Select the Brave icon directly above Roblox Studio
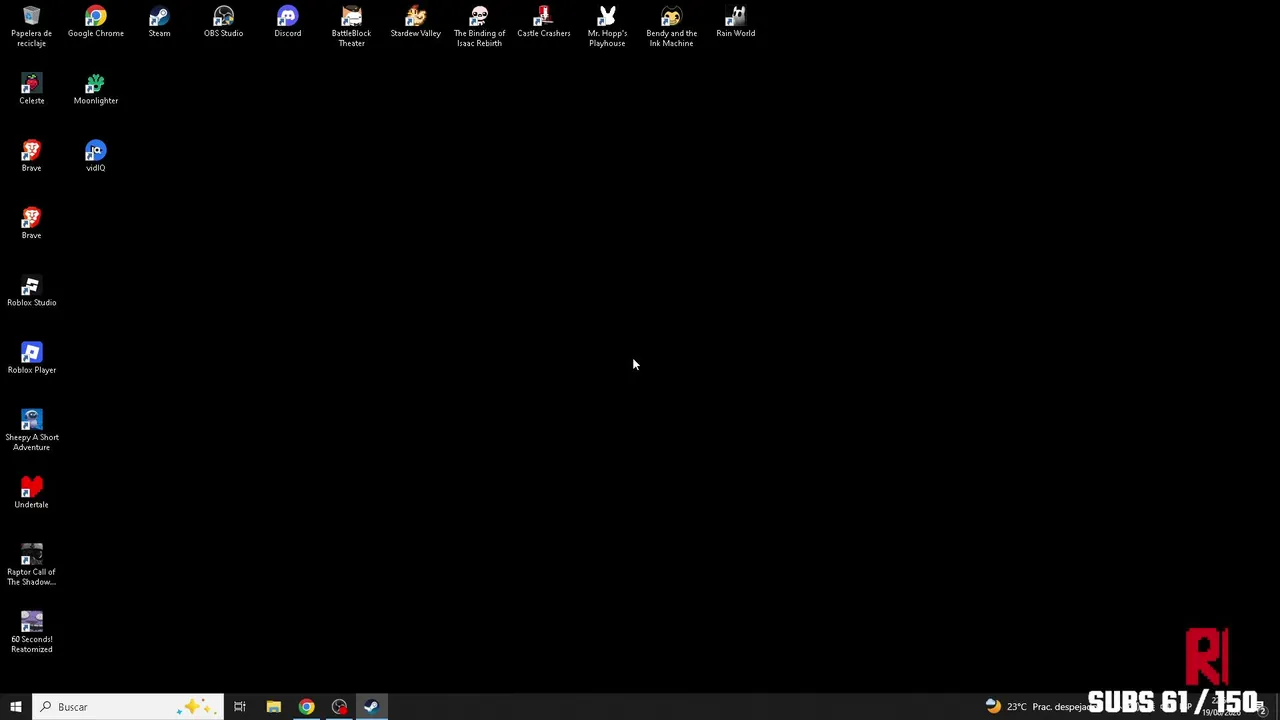The width and height of the screenshot is (1280, 720). [31, 223]
